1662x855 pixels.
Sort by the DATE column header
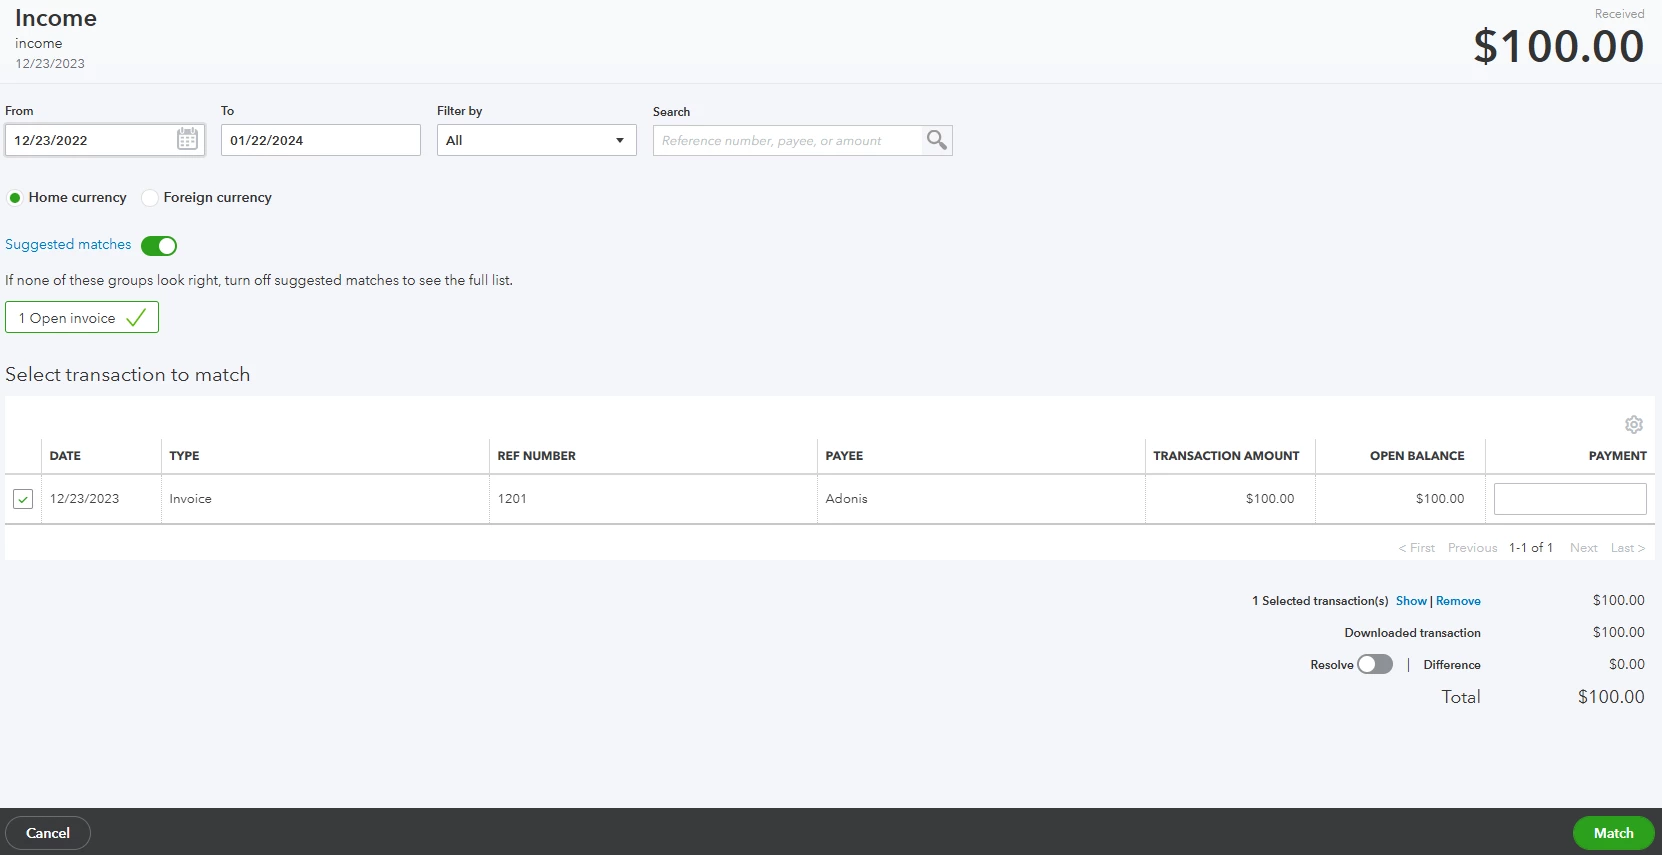click(65, 456)
